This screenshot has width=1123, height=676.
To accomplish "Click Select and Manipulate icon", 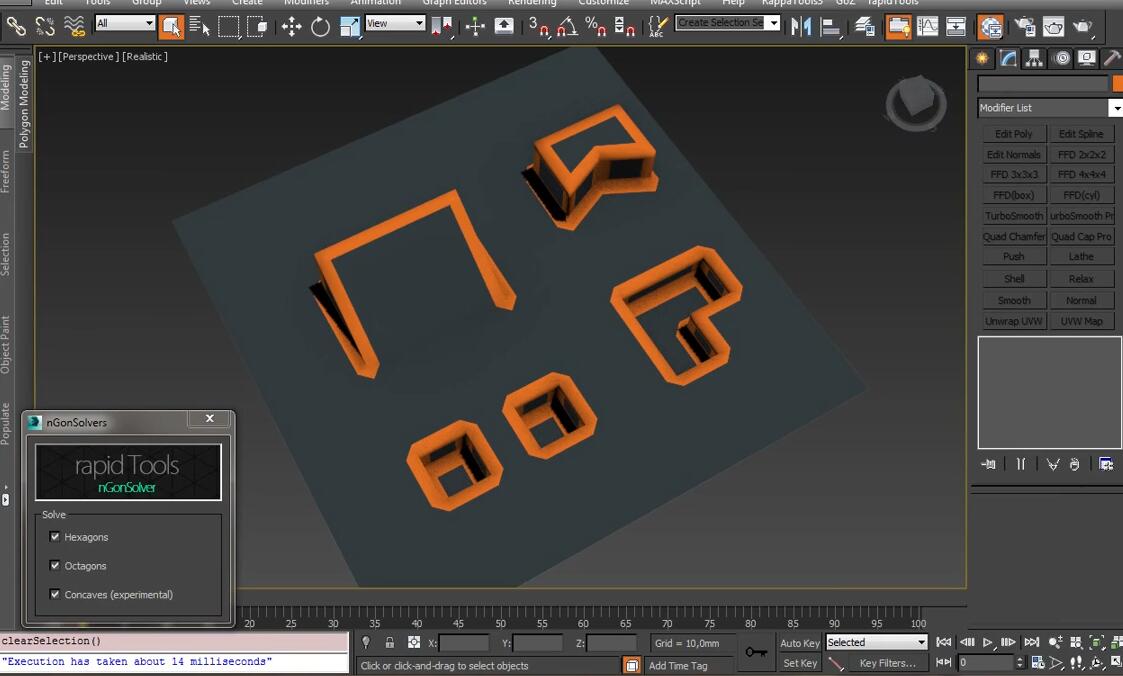I will tap(475, 27).
